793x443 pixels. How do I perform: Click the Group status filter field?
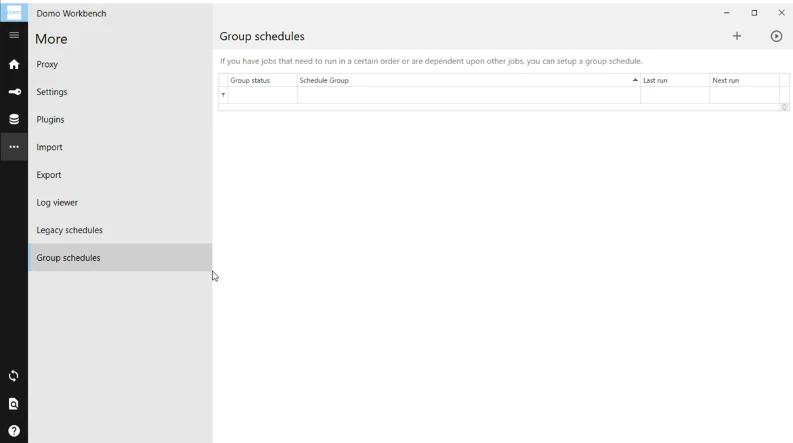coord(262,95)
